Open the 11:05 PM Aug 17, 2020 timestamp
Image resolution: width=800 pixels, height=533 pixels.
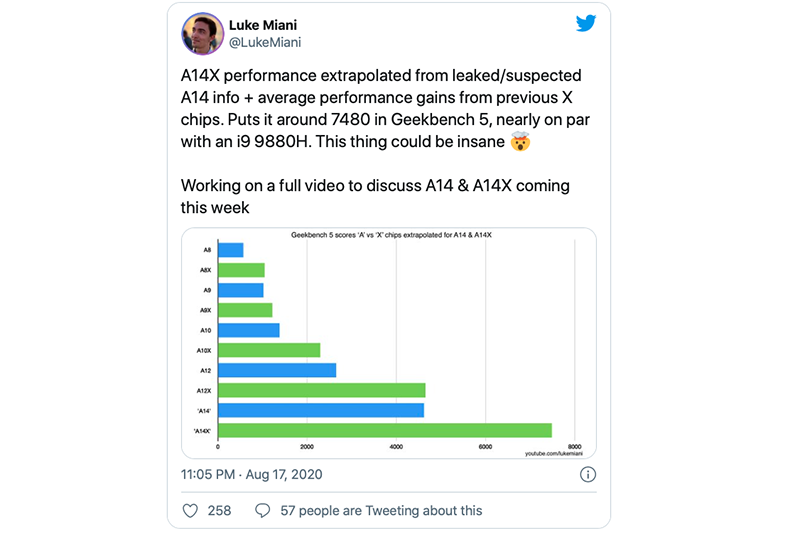coord(252,474)
